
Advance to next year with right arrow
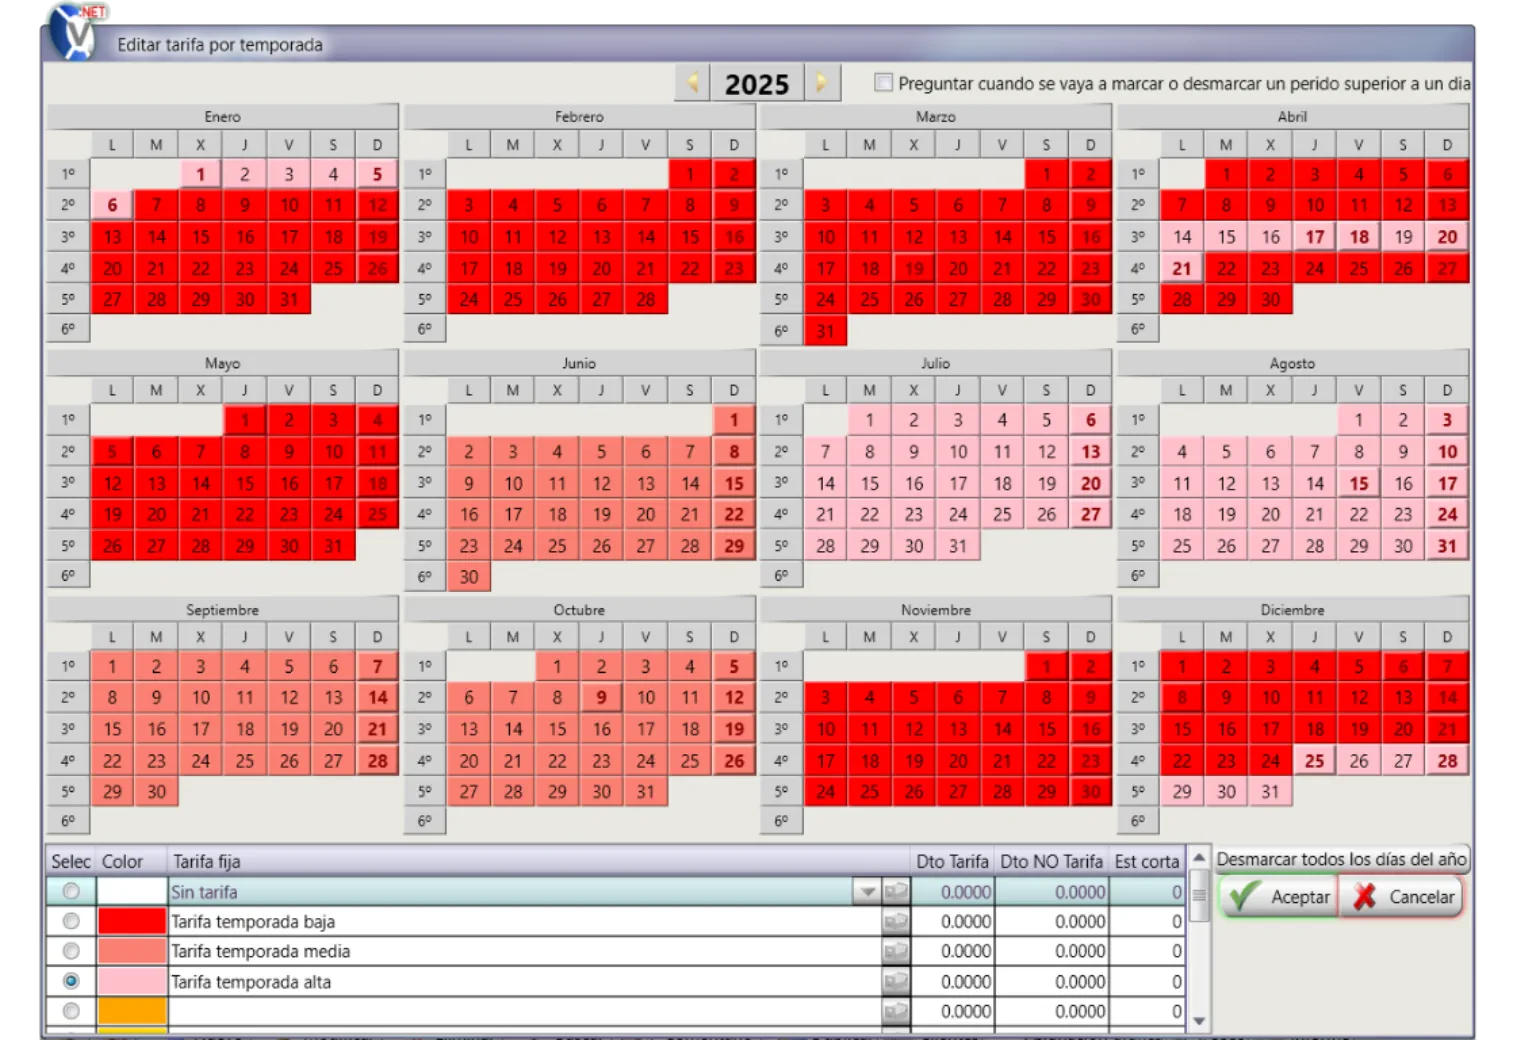[821, 83]
